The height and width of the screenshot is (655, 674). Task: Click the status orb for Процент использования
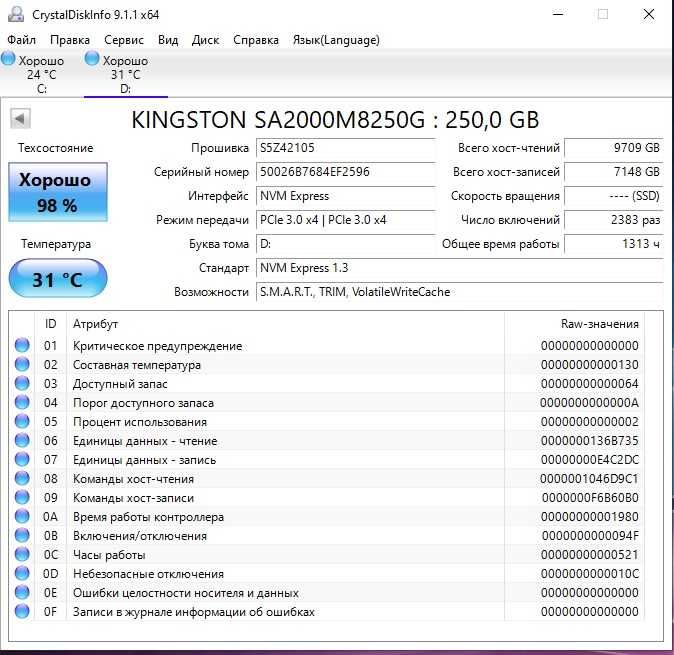coord(22,422)
